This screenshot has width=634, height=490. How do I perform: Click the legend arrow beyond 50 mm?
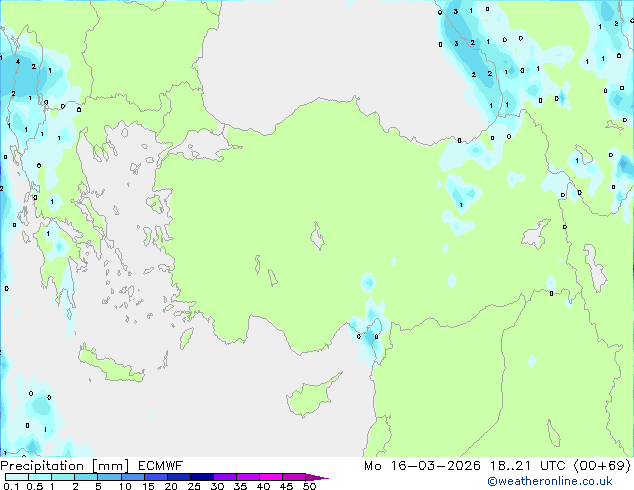click(x=317, y=477)
